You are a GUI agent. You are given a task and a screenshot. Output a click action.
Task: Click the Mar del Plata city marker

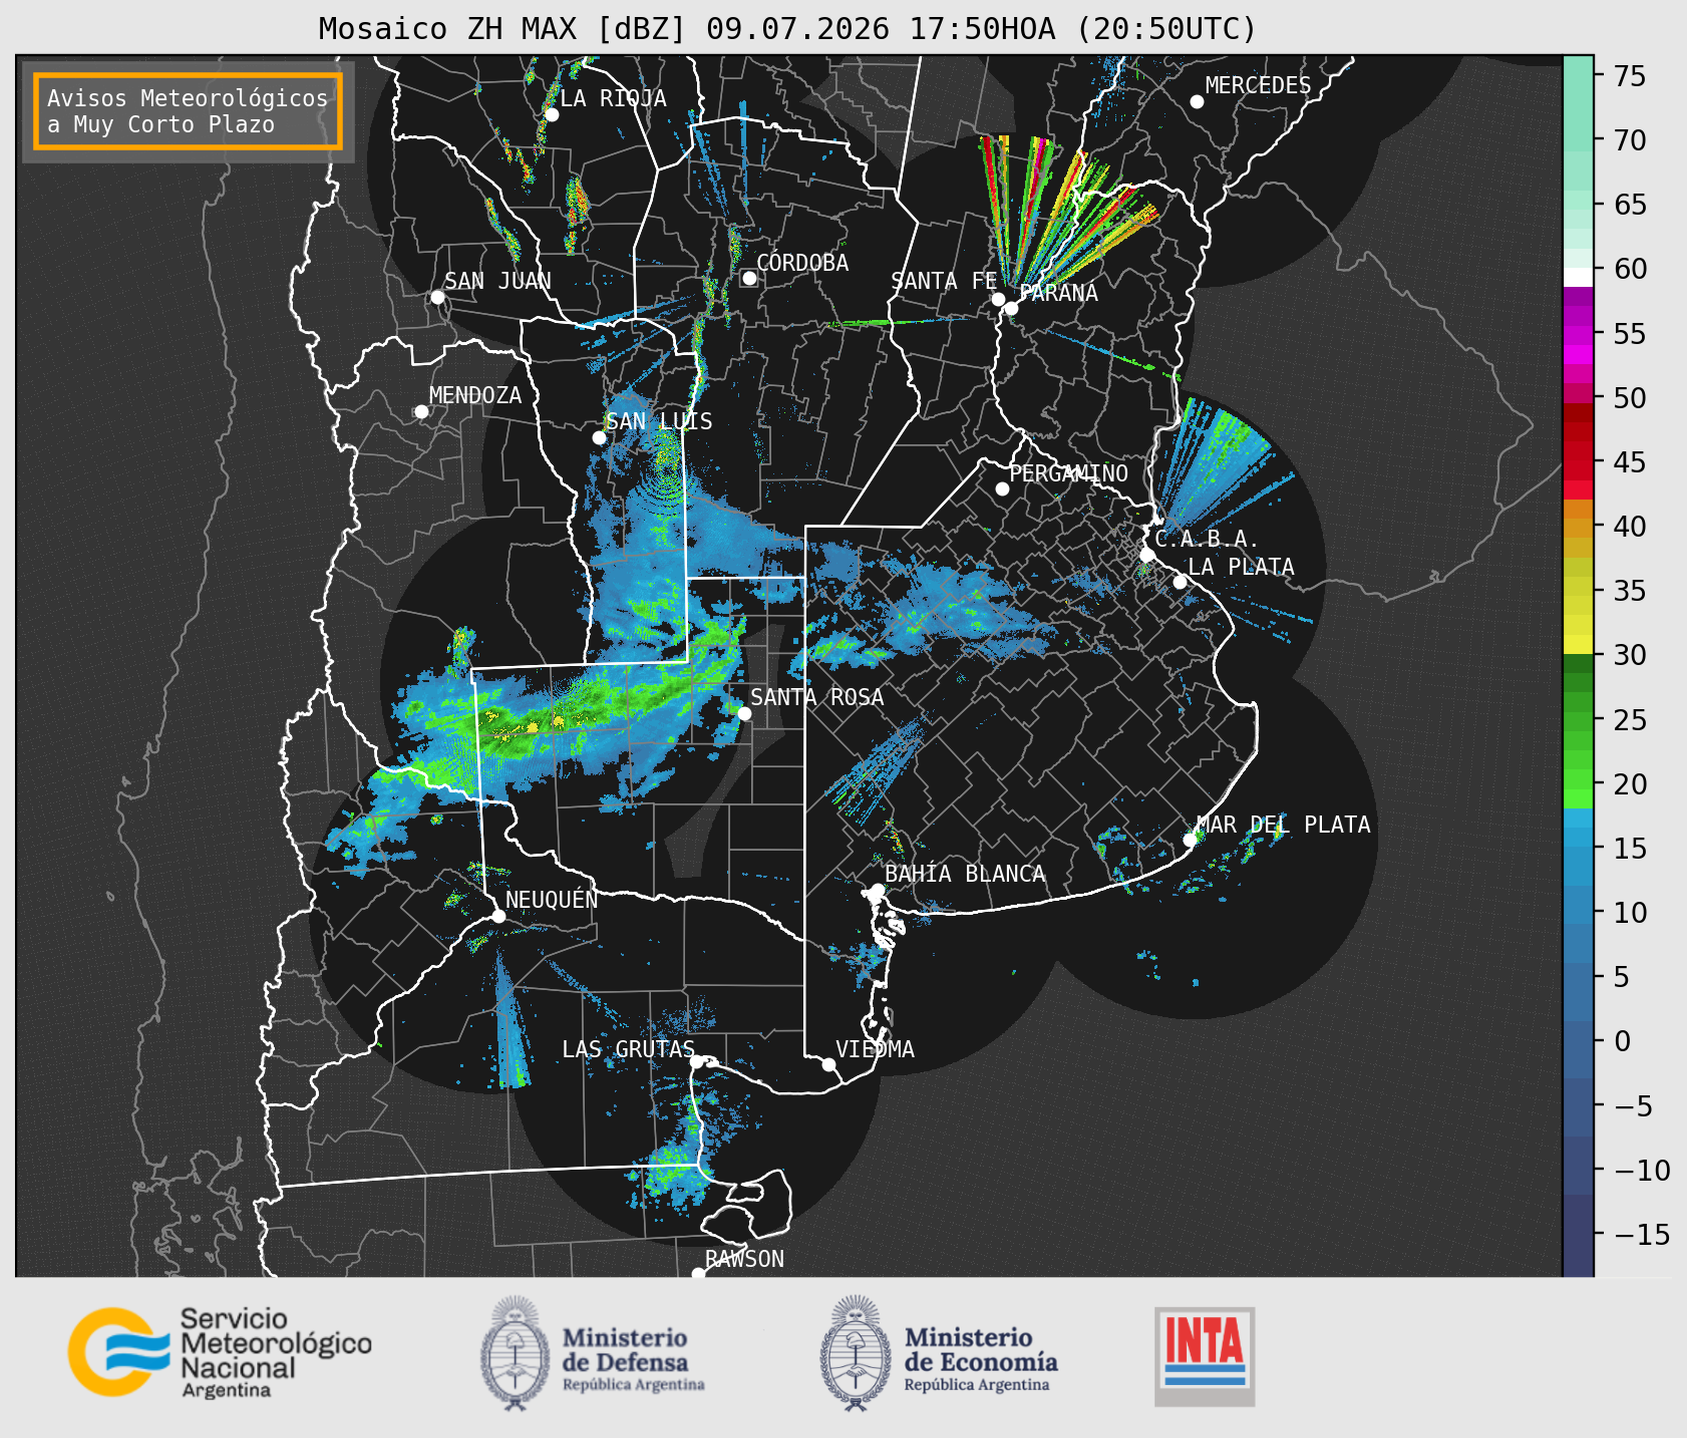pyautogui.click(x=1190, y=840)
